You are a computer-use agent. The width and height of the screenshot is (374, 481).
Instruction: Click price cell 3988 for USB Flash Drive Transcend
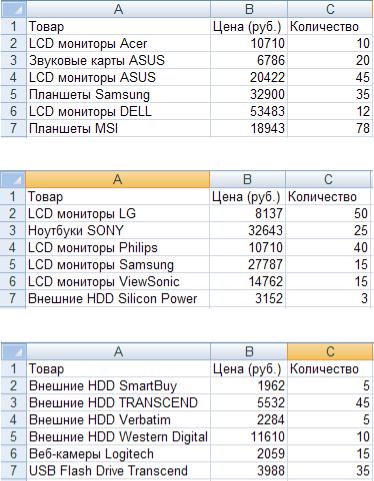pos(249,471)
